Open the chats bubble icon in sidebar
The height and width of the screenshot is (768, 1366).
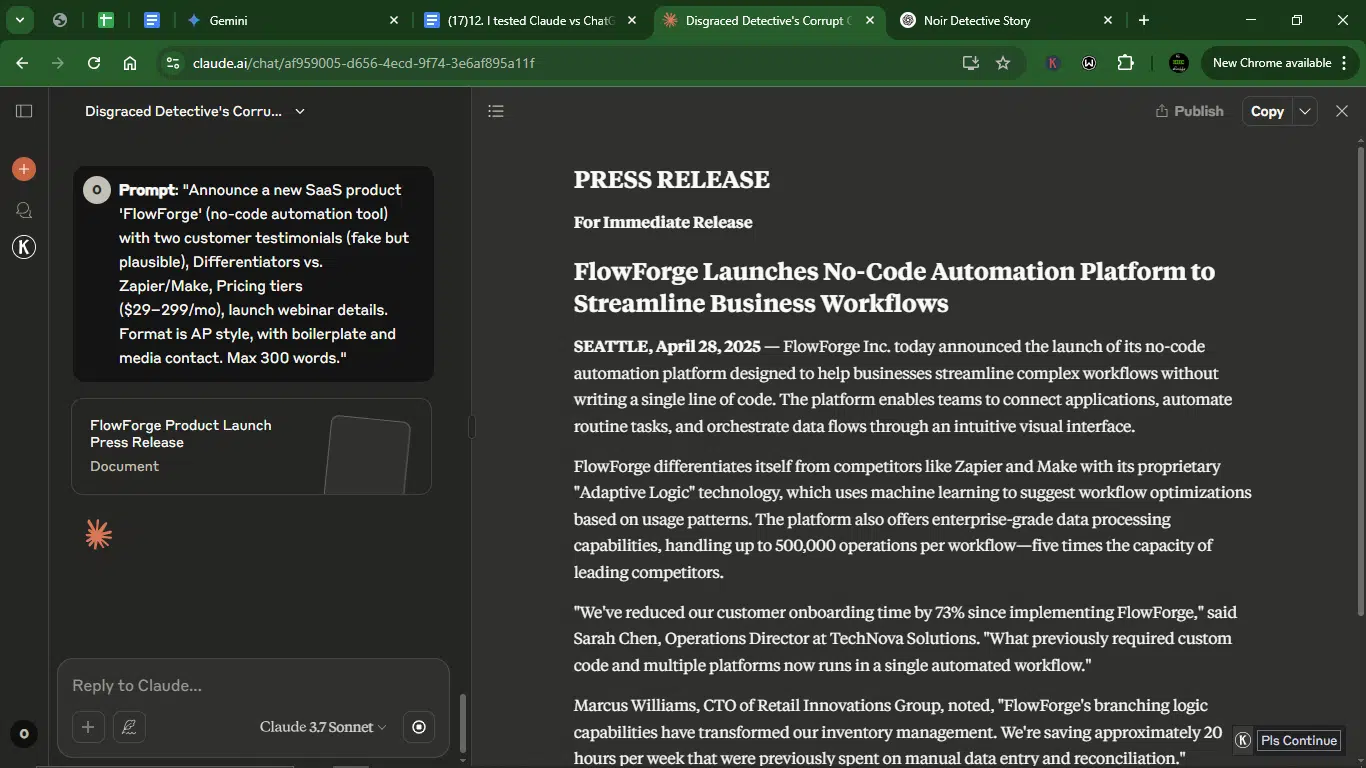point(24,210)
